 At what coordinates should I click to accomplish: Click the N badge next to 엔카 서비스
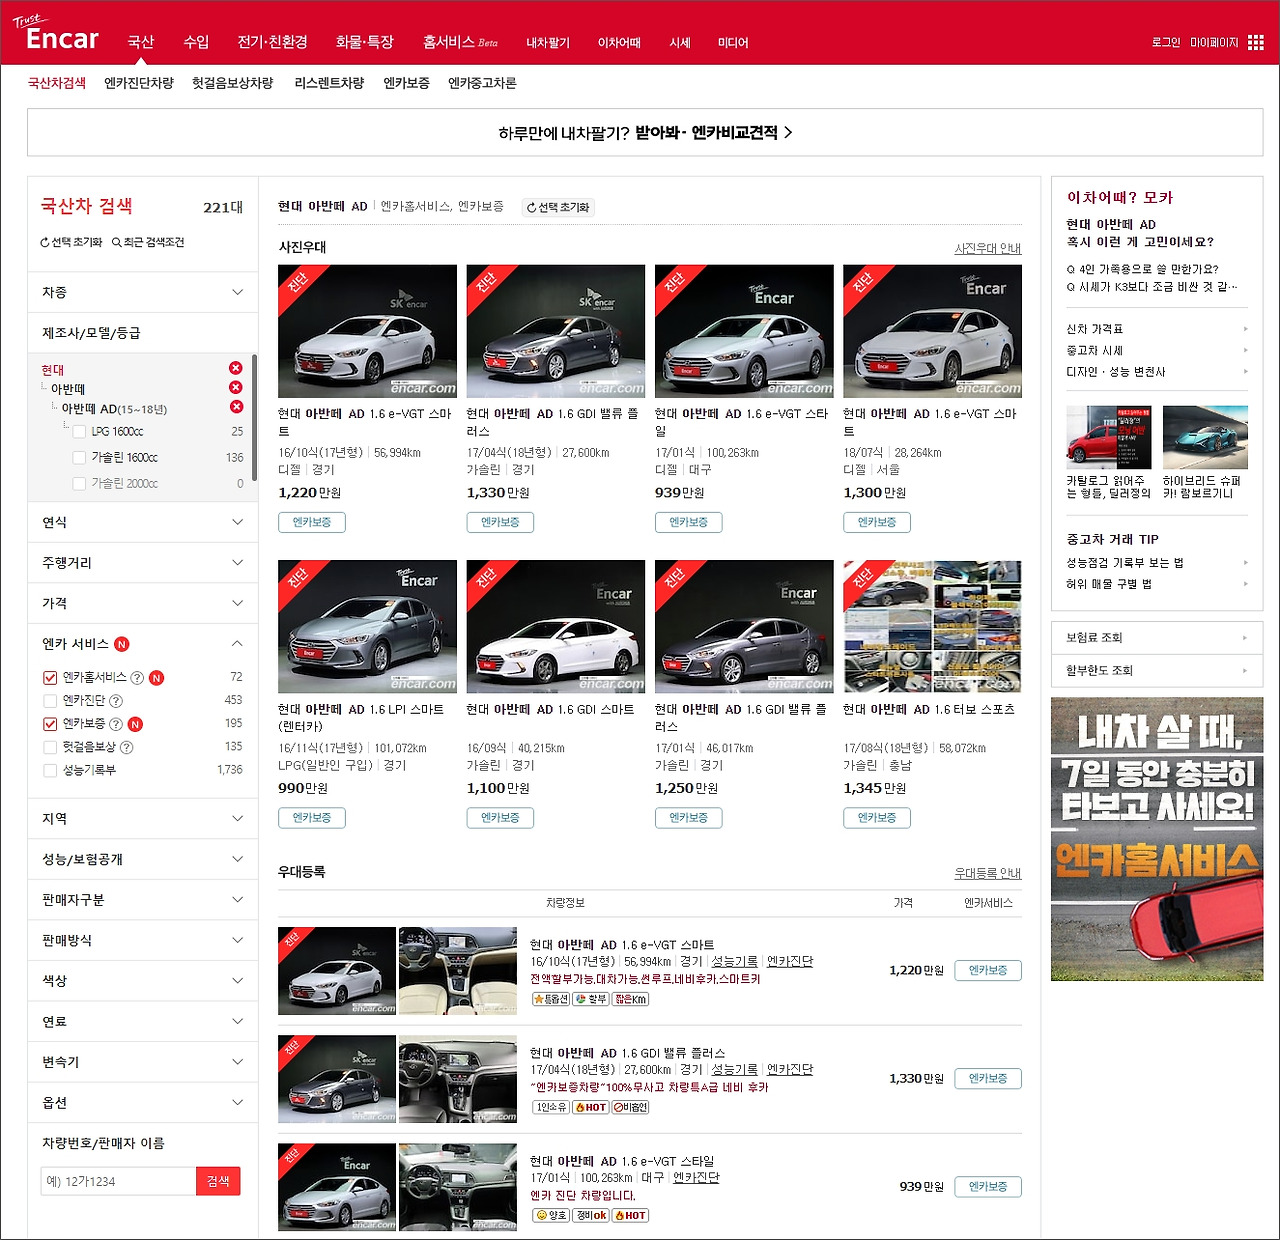[x=122, y=644]
